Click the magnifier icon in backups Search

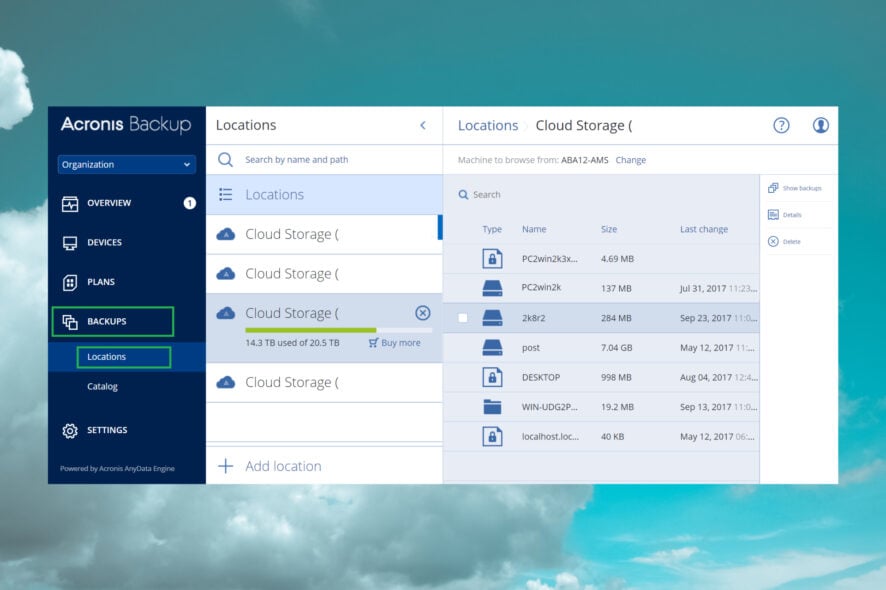click(x=463, y=194)
